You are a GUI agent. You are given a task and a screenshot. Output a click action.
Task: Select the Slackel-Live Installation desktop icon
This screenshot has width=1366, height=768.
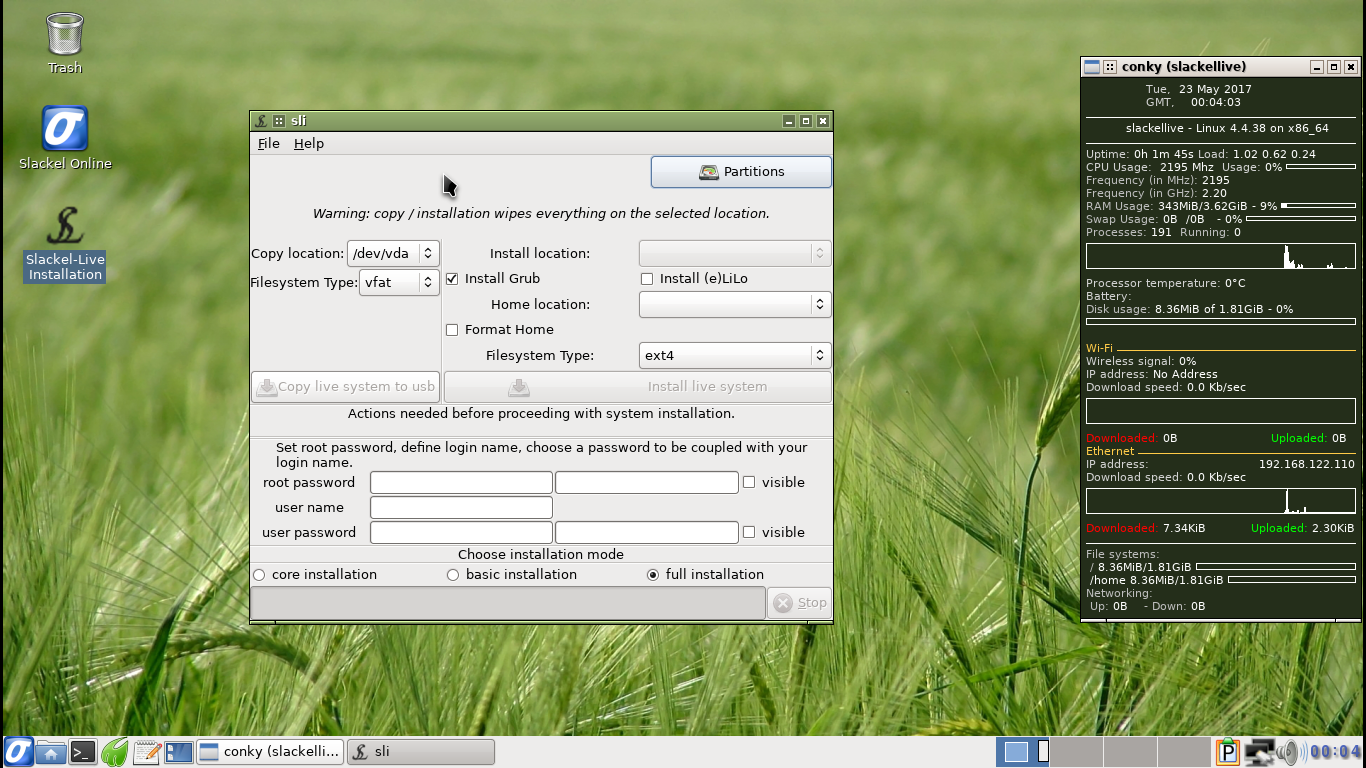tap(65, 243)
